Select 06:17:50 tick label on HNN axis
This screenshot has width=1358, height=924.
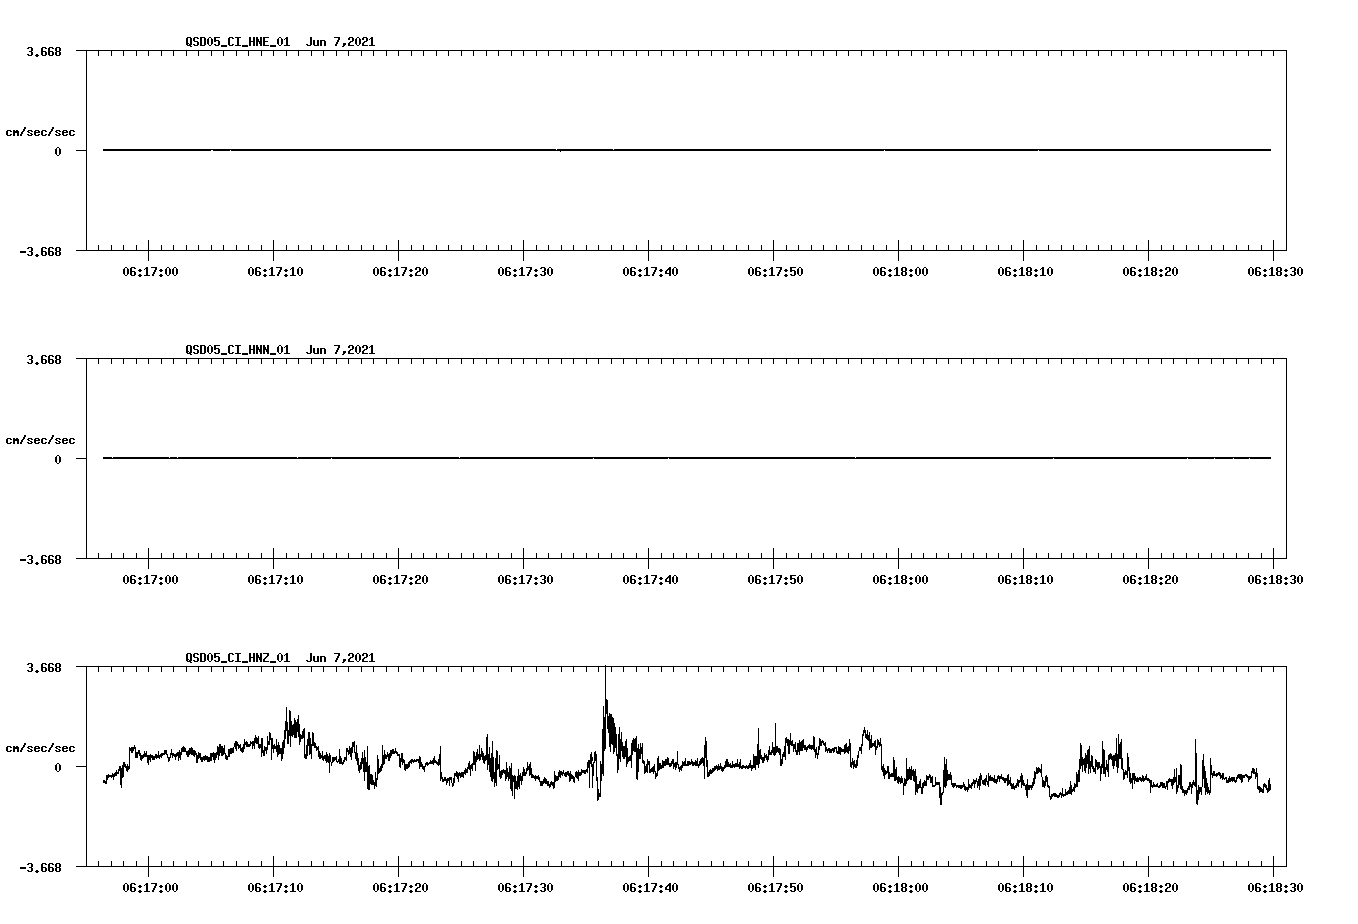[775, 579]
